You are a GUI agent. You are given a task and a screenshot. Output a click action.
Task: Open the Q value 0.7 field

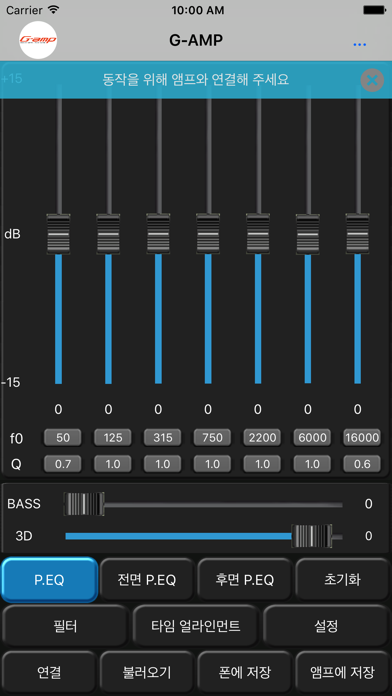click(x=63, y=464)
